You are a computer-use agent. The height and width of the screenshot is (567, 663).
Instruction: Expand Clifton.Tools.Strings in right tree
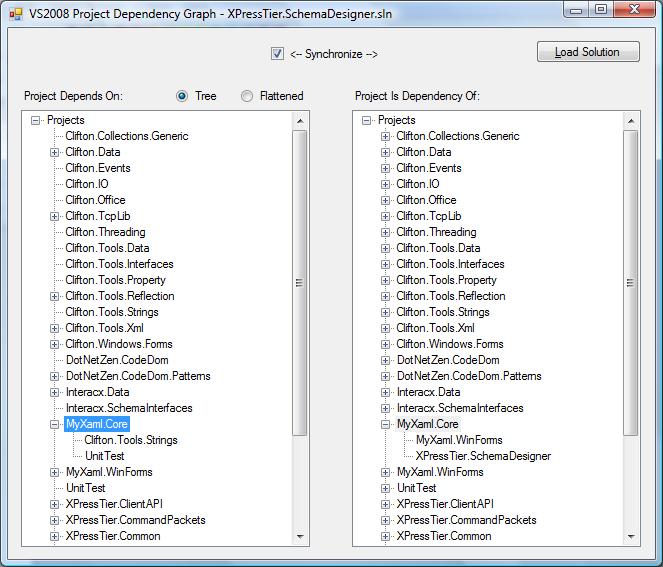385,312
